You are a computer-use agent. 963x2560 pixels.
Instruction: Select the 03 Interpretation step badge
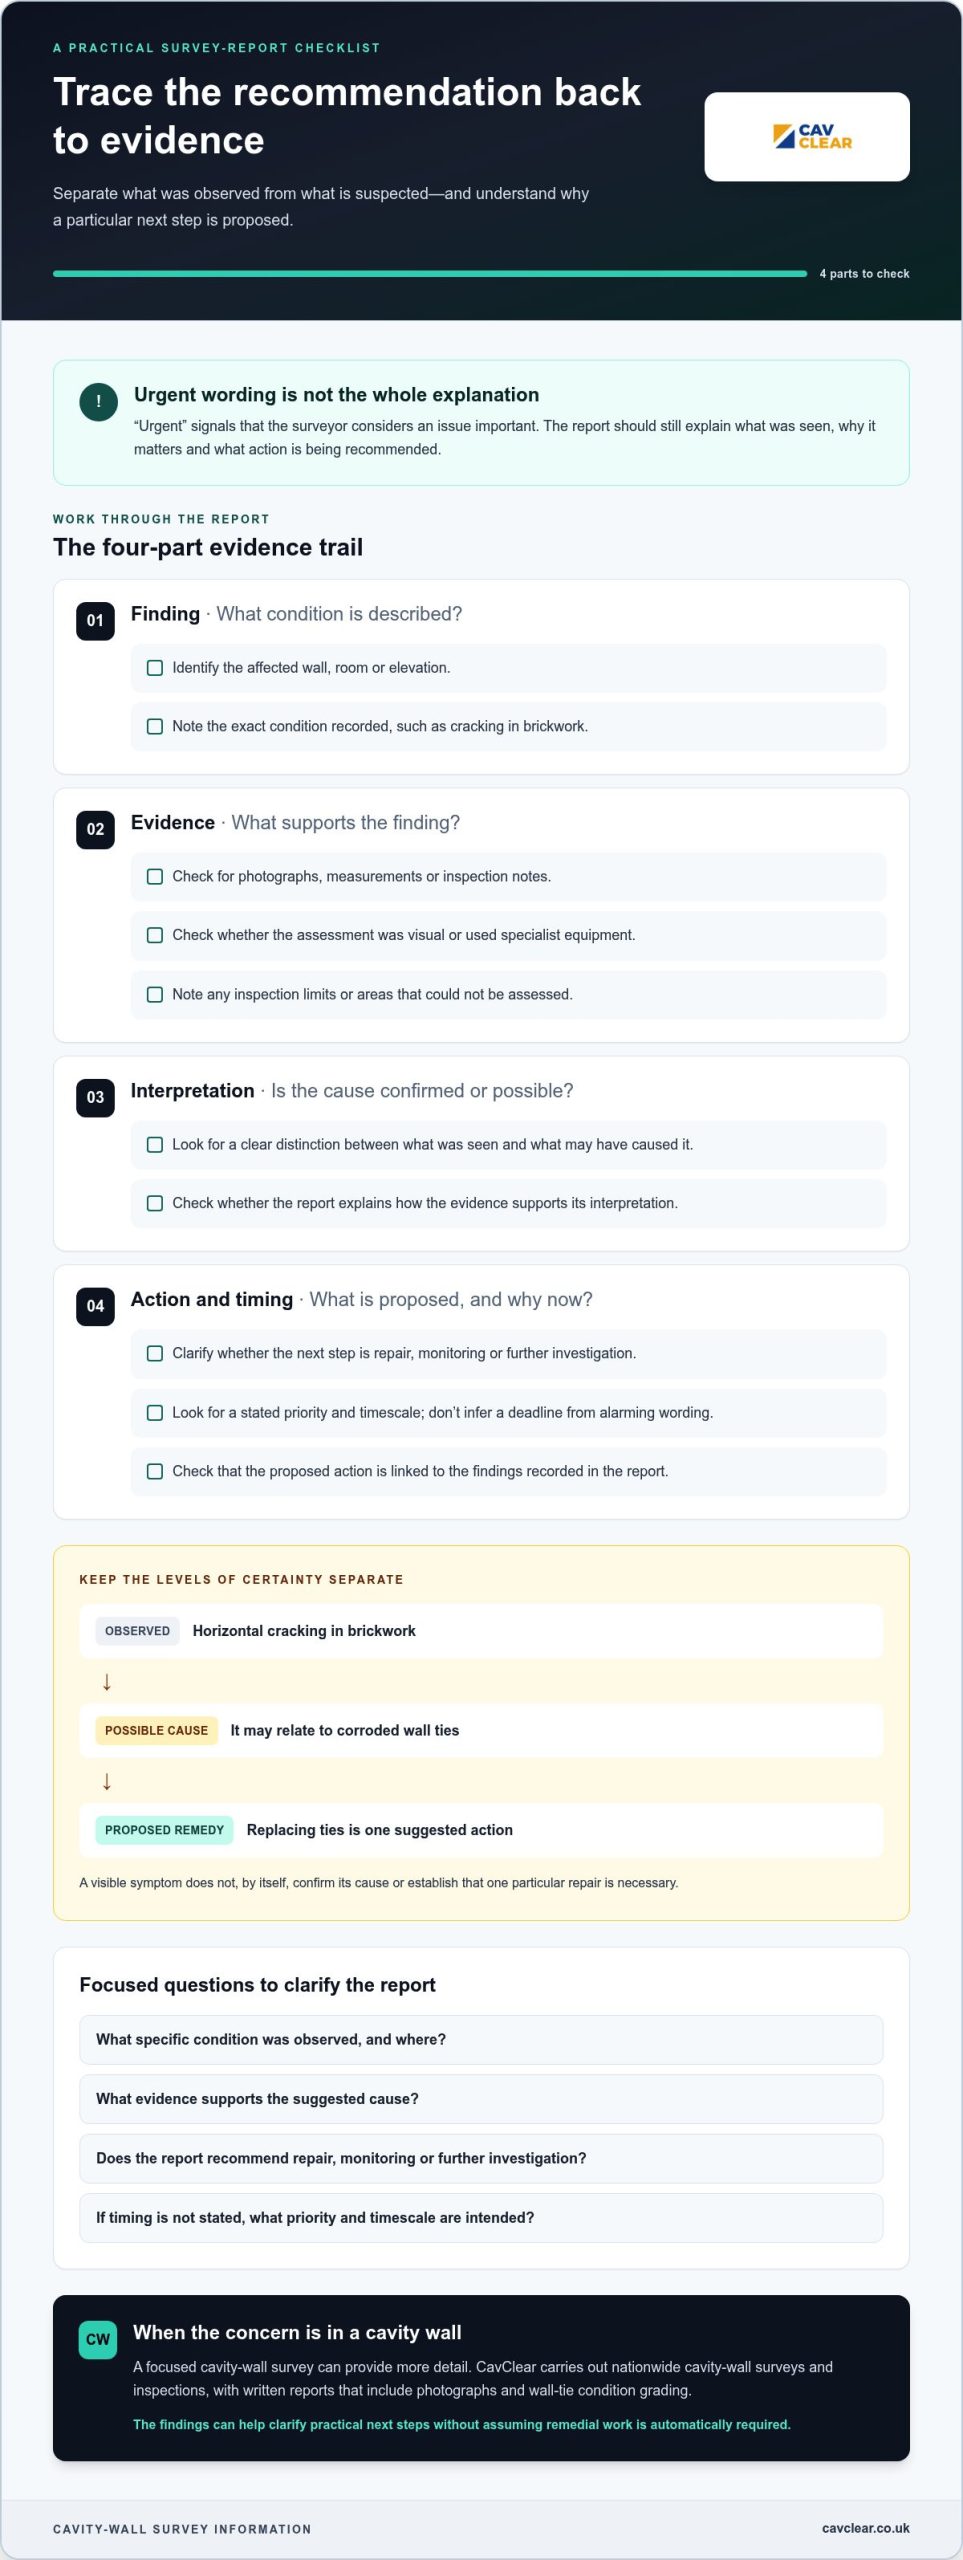pos(95,1097)
